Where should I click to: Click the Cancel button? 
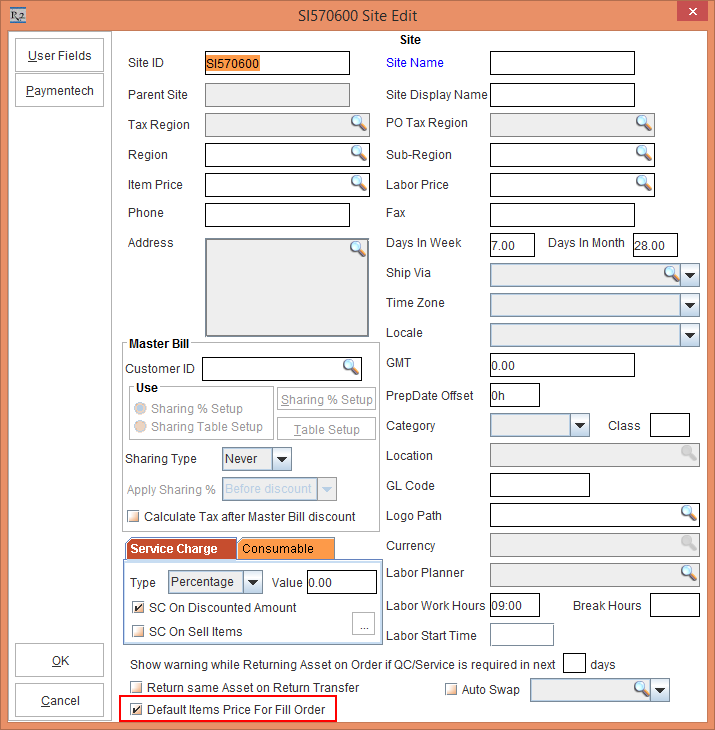click(x=60, y=700)
